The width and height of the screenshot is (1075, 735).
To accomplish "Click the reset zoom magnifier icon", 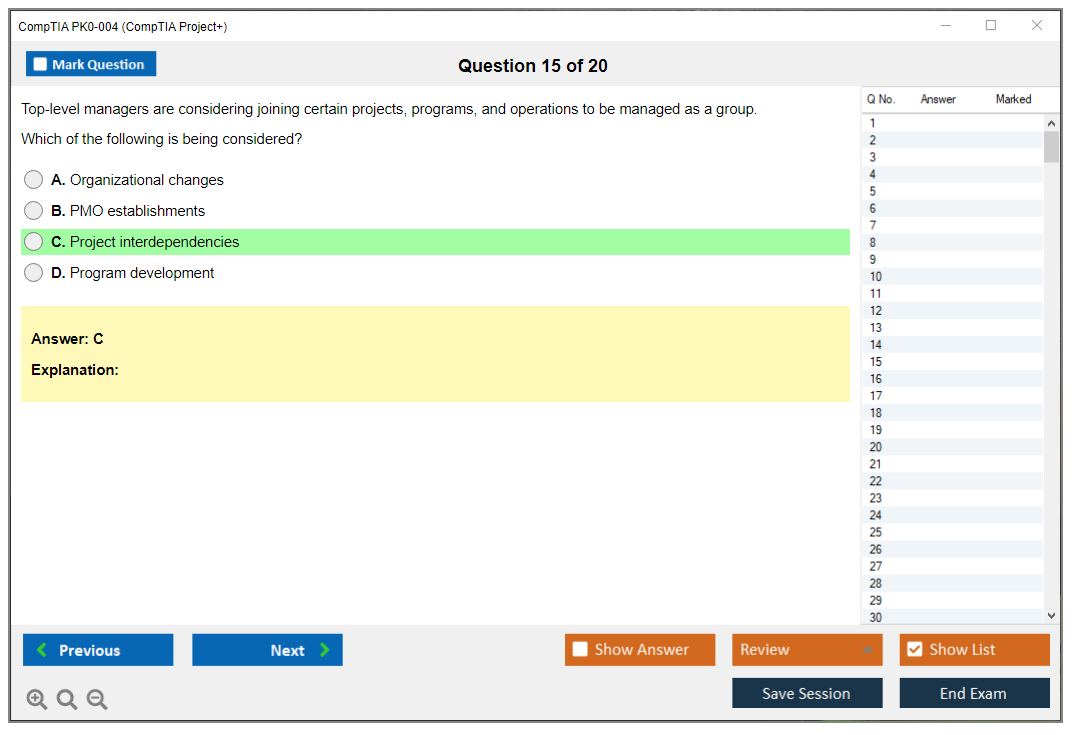I will tap(67, 700).
